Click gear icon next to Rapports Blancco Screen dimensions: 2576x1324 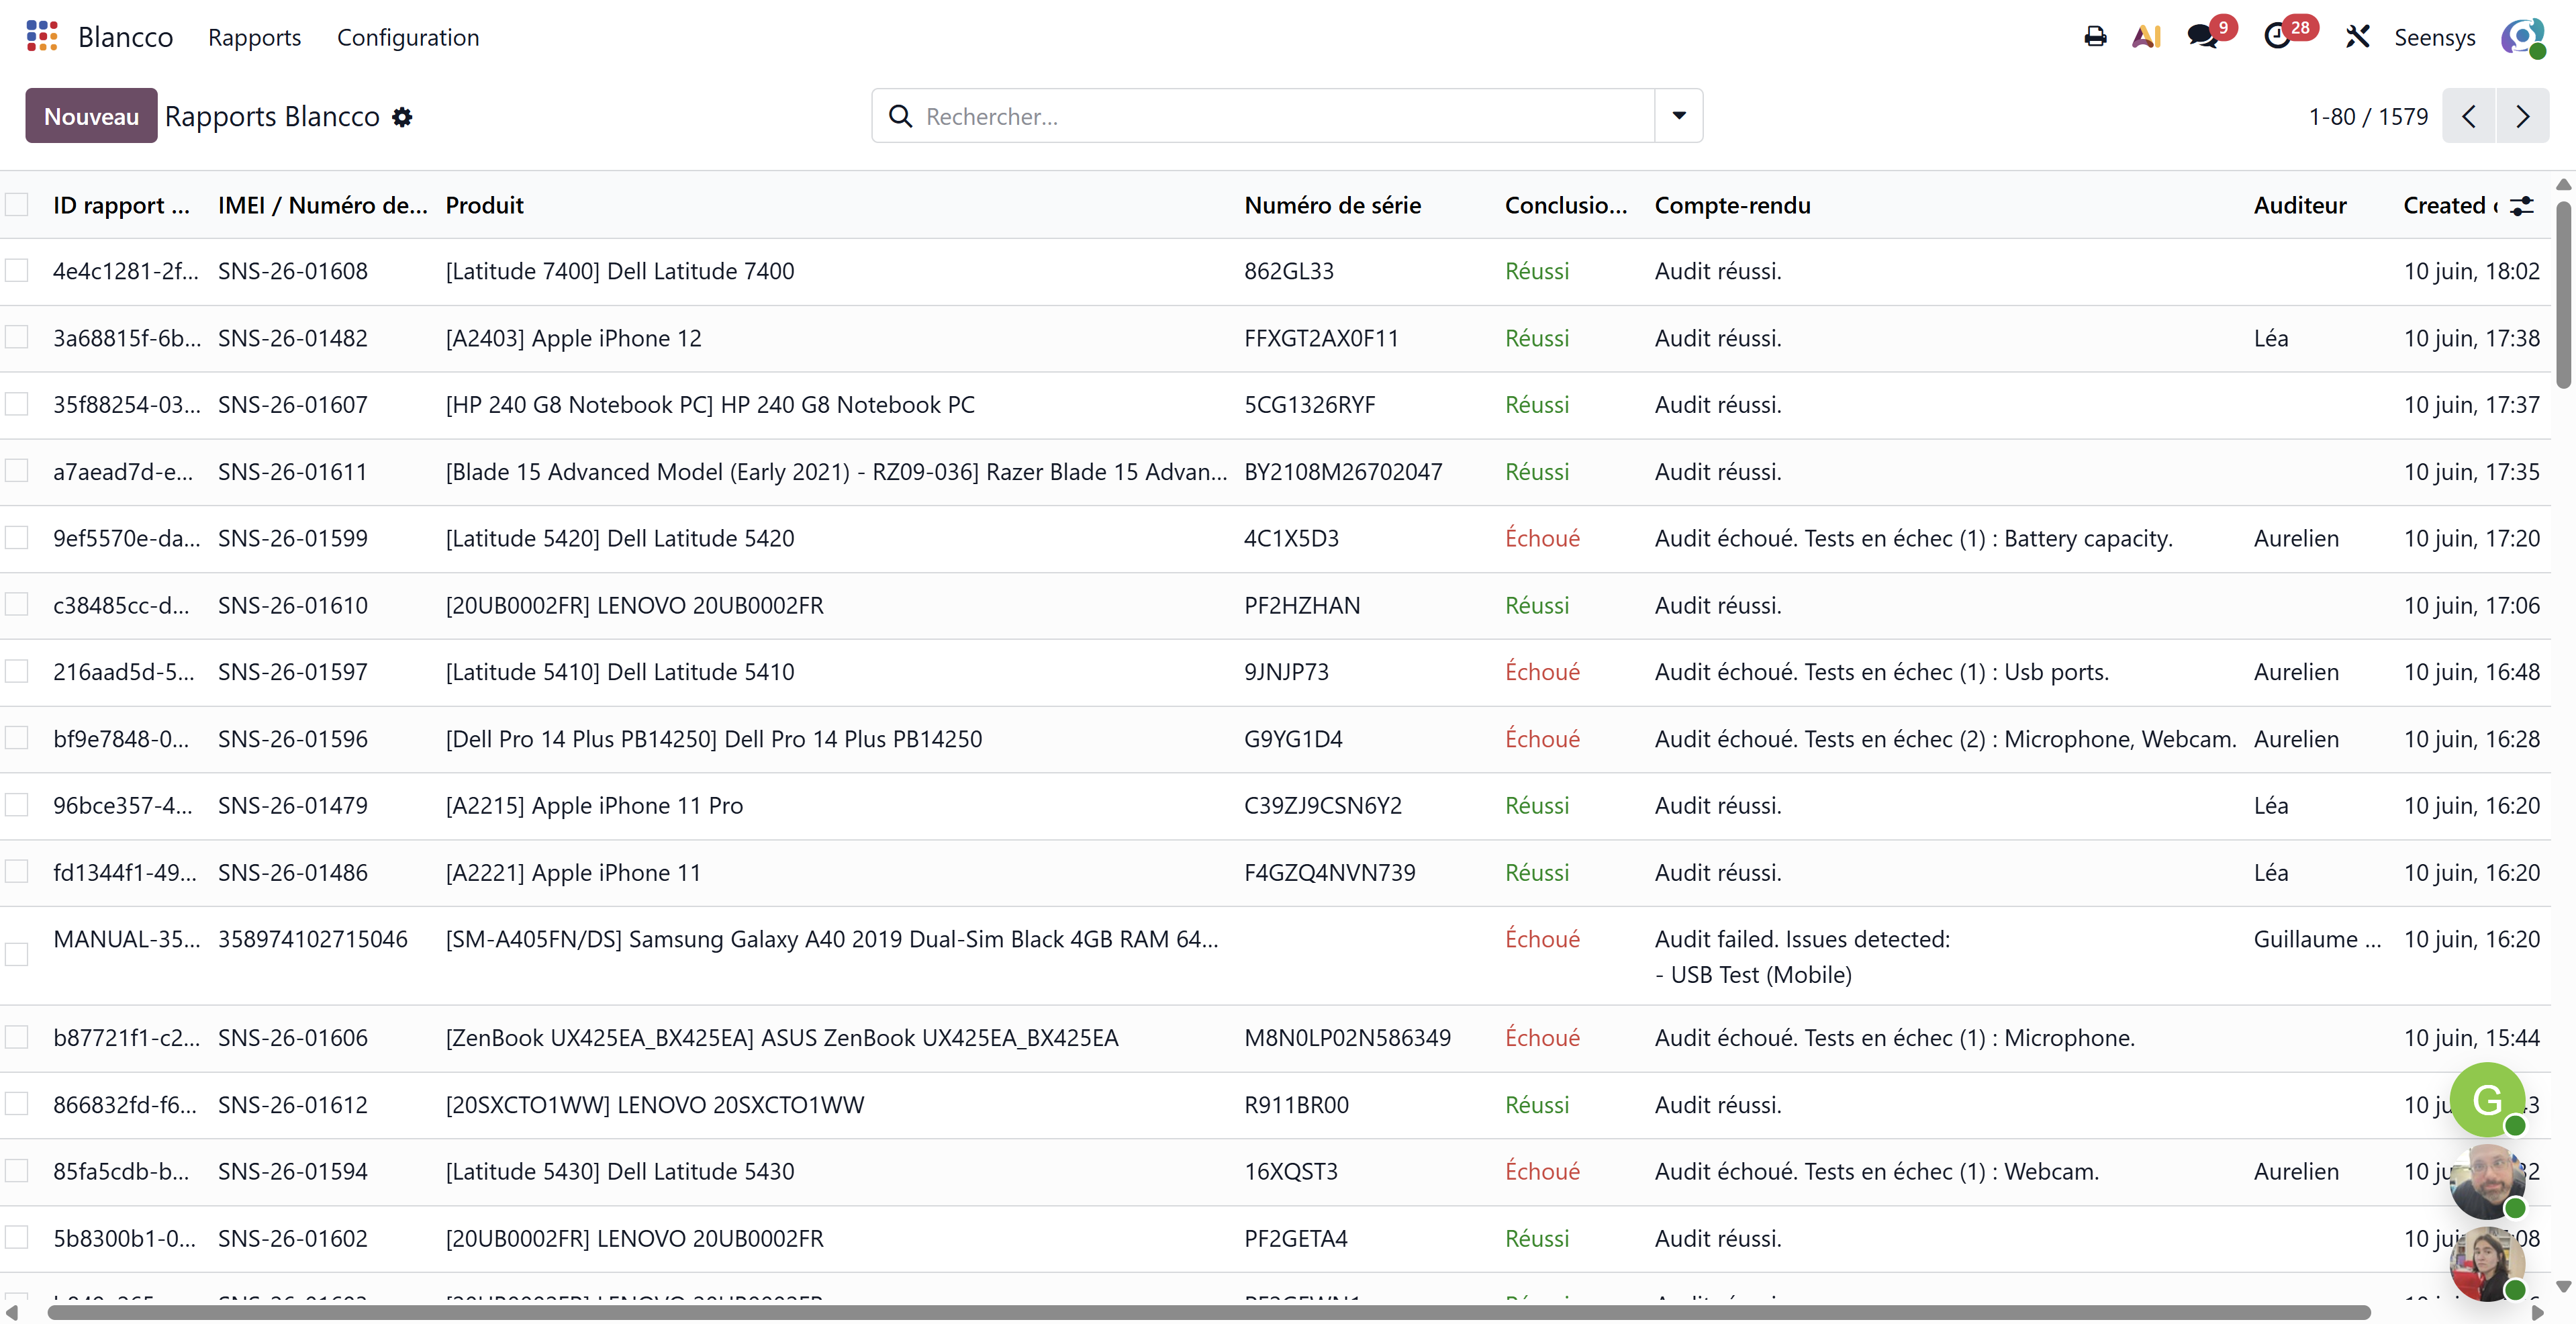tap(402, 117)
